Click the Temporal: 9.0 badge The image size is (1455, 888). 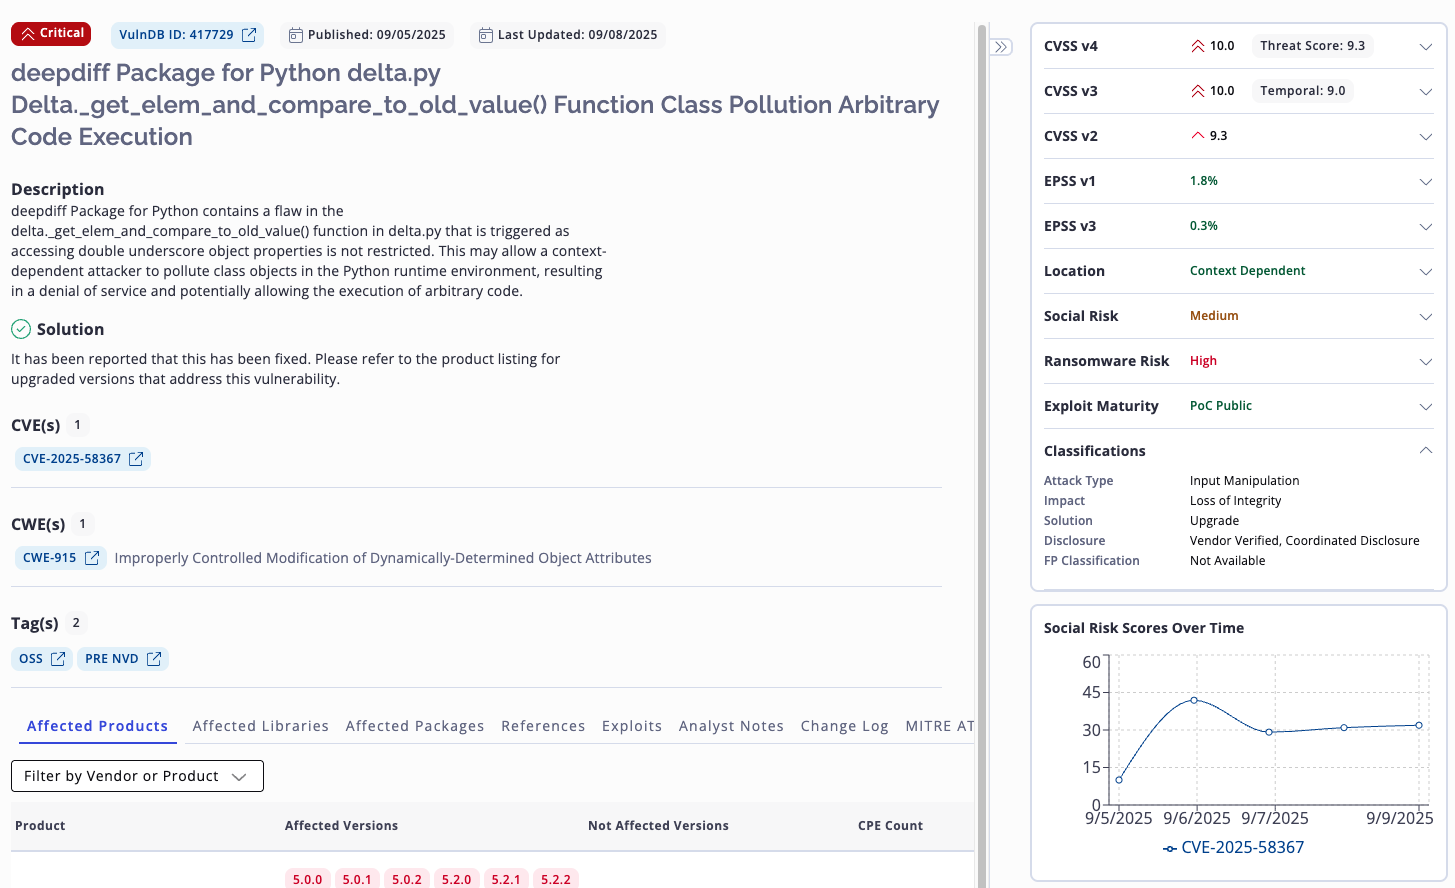pos(1303,91)
